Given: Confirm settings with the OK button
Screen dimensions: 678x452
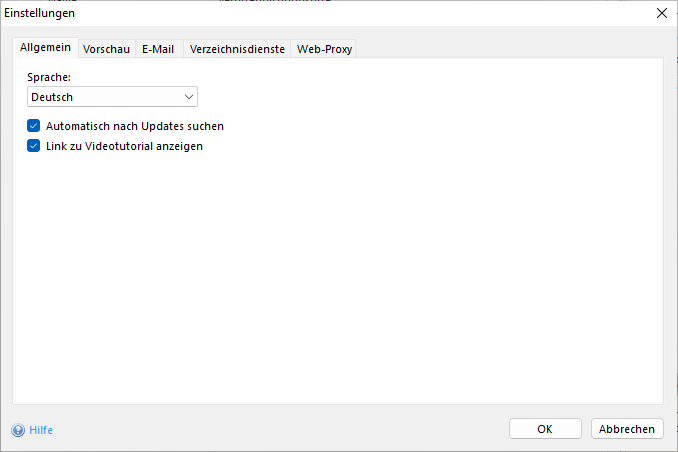Looking at the screenshot, I should point(545,429).
